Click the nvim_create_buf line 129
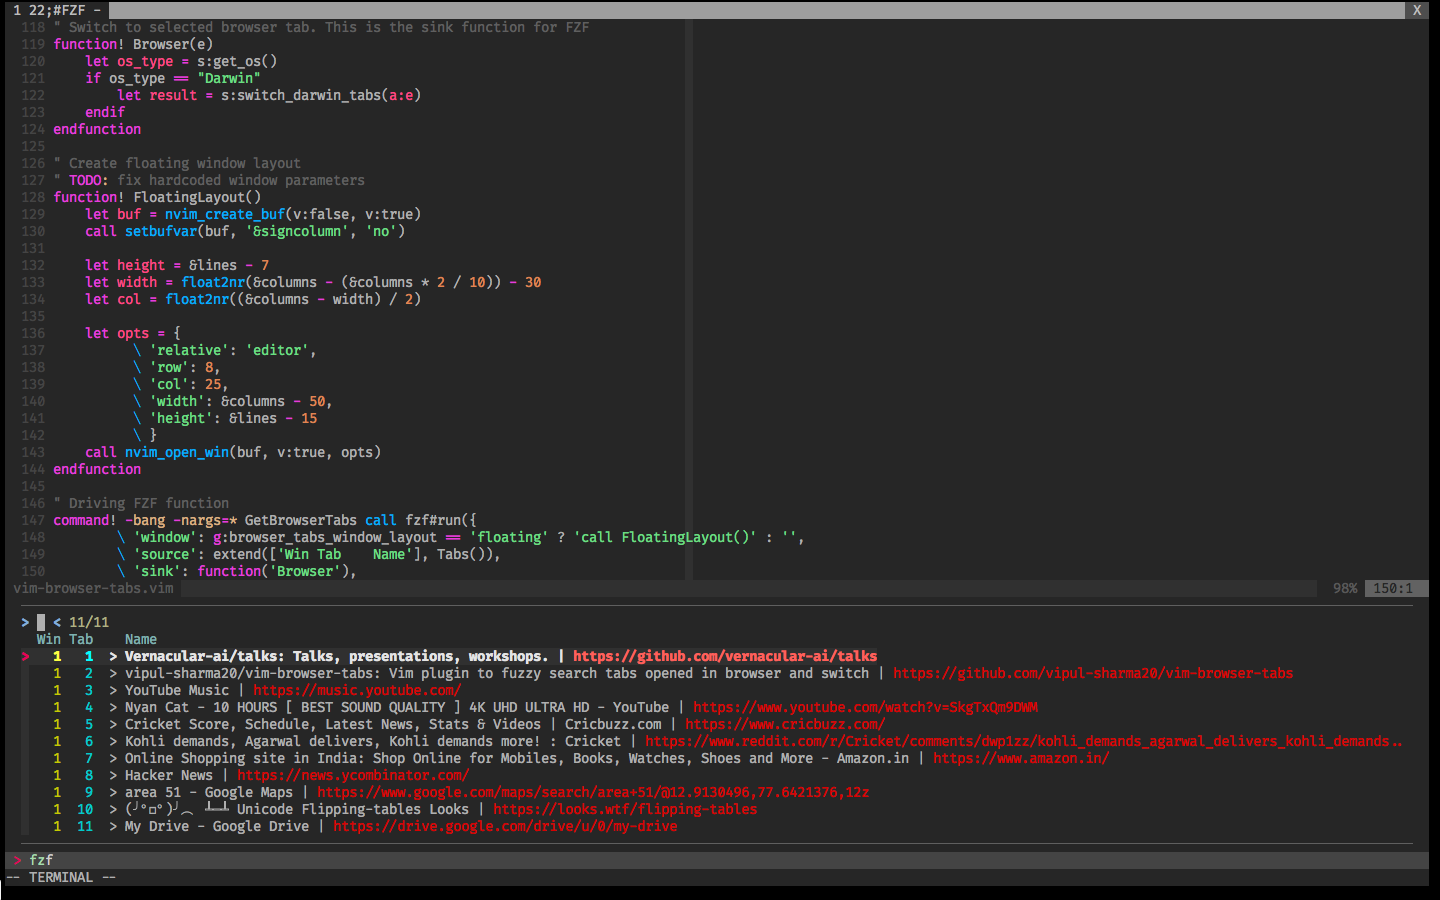 [253, 214]
